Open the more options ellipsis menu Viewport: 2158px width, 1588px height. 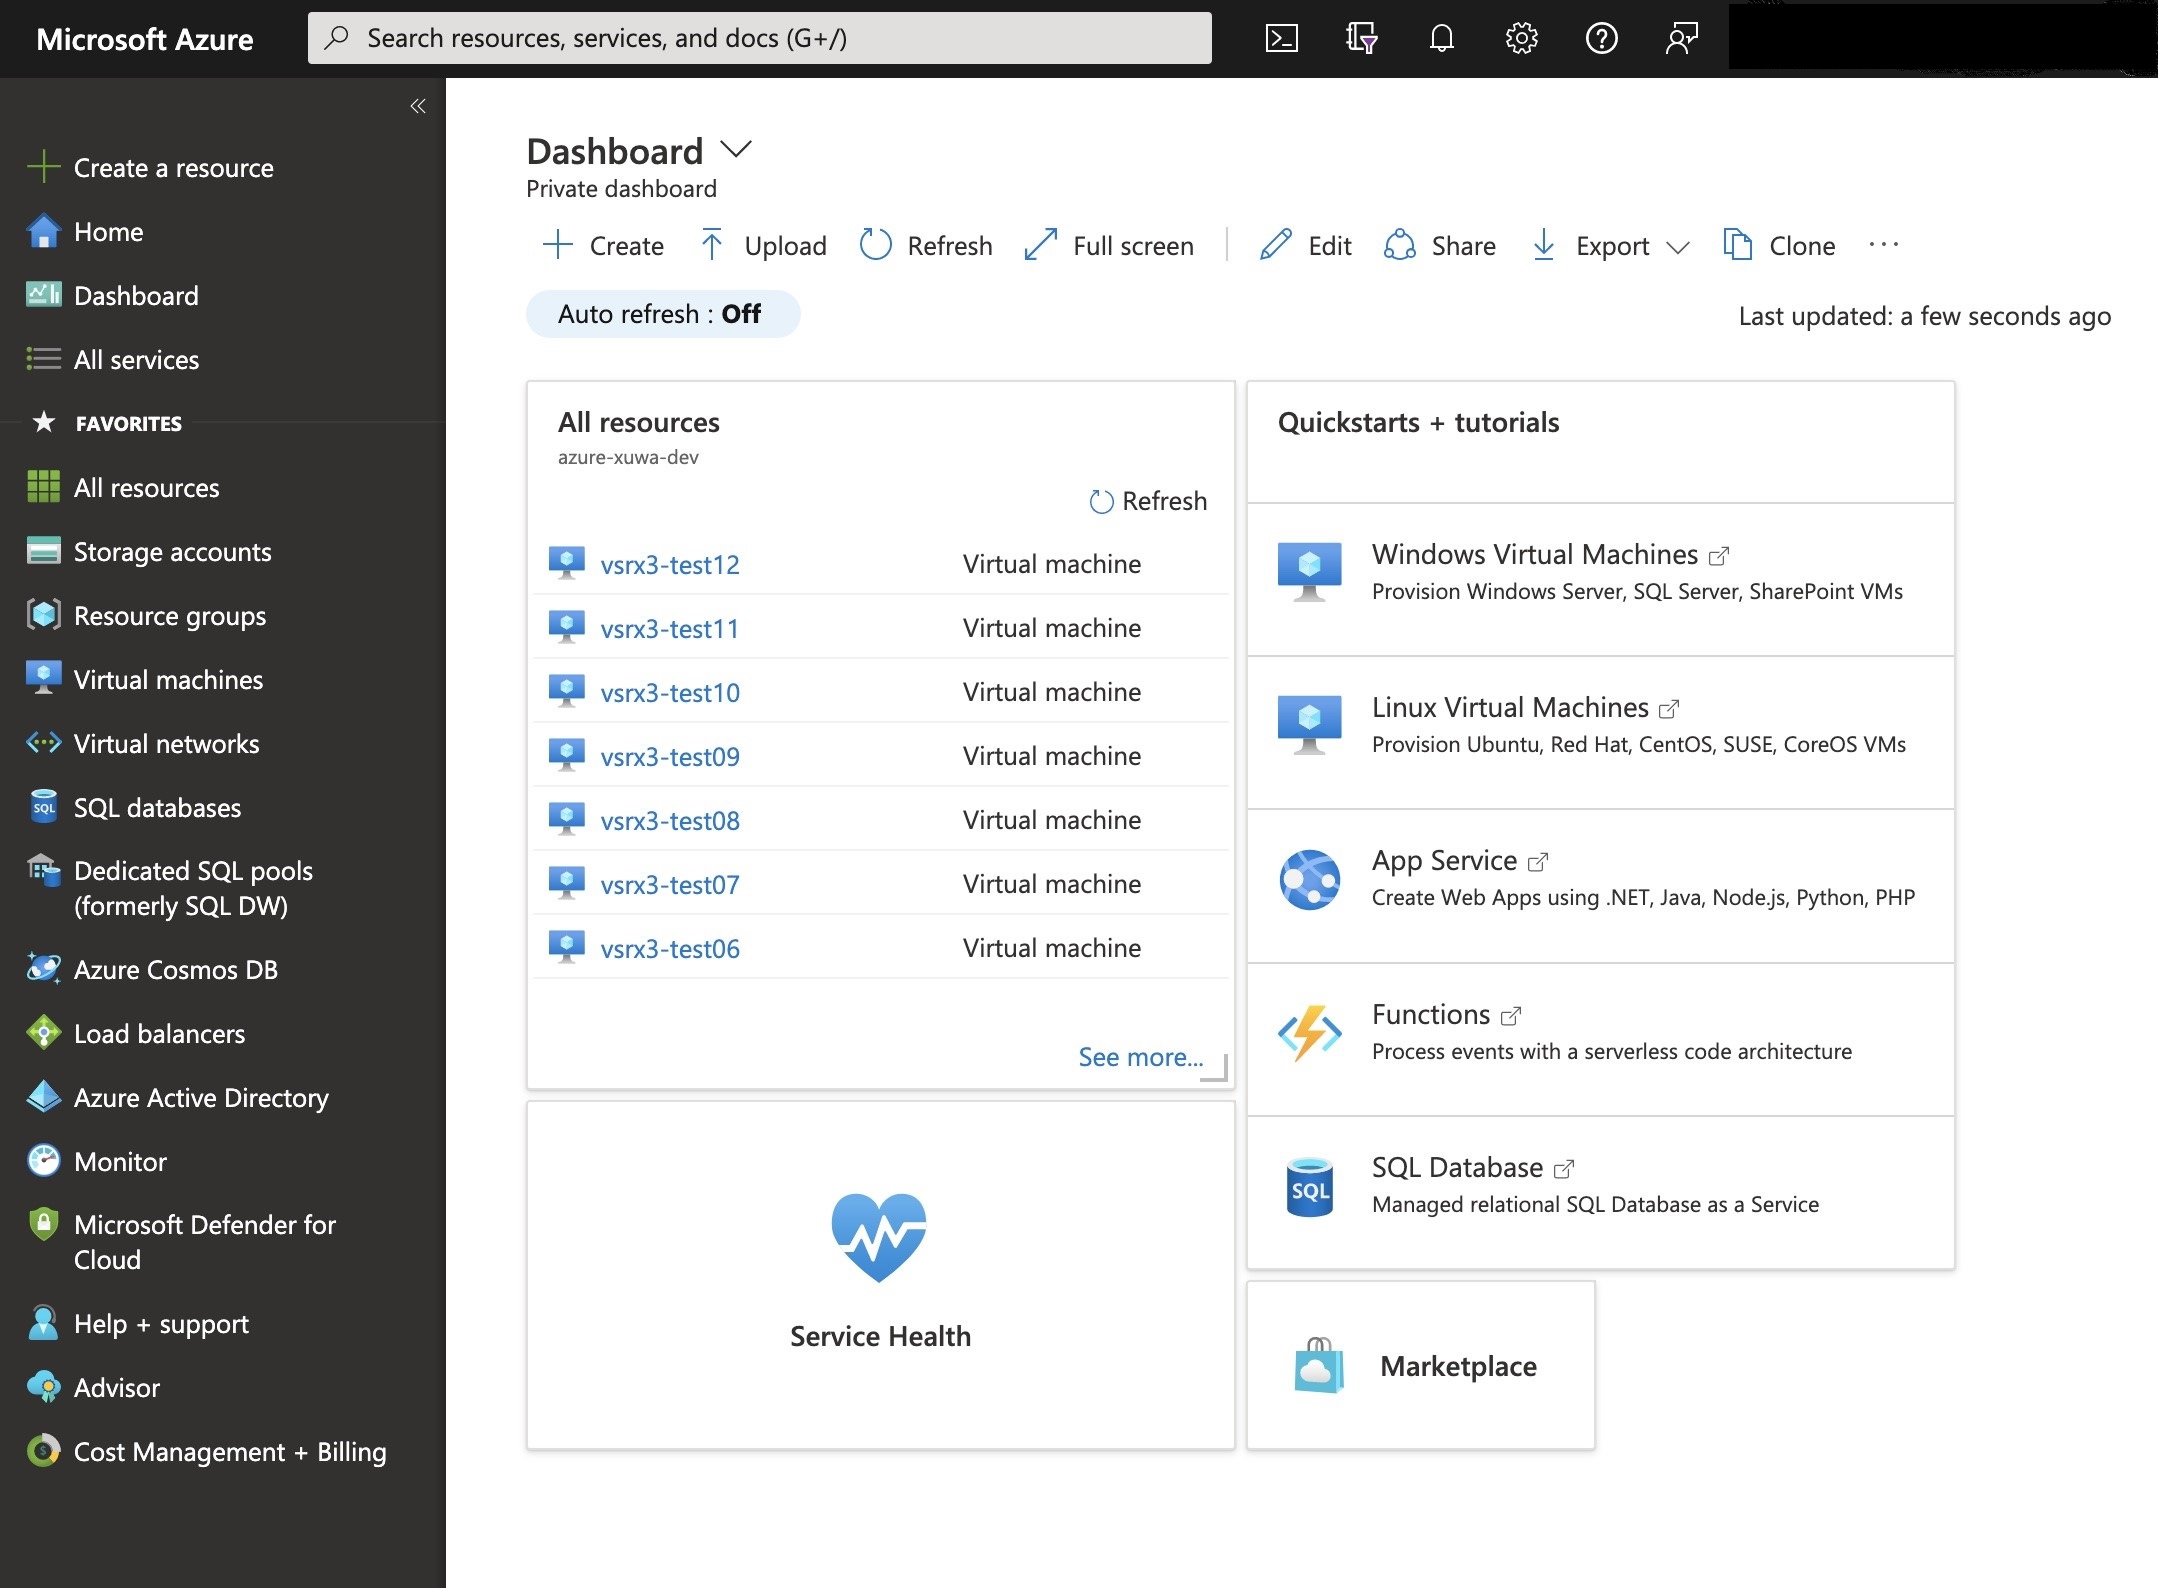1884,245
